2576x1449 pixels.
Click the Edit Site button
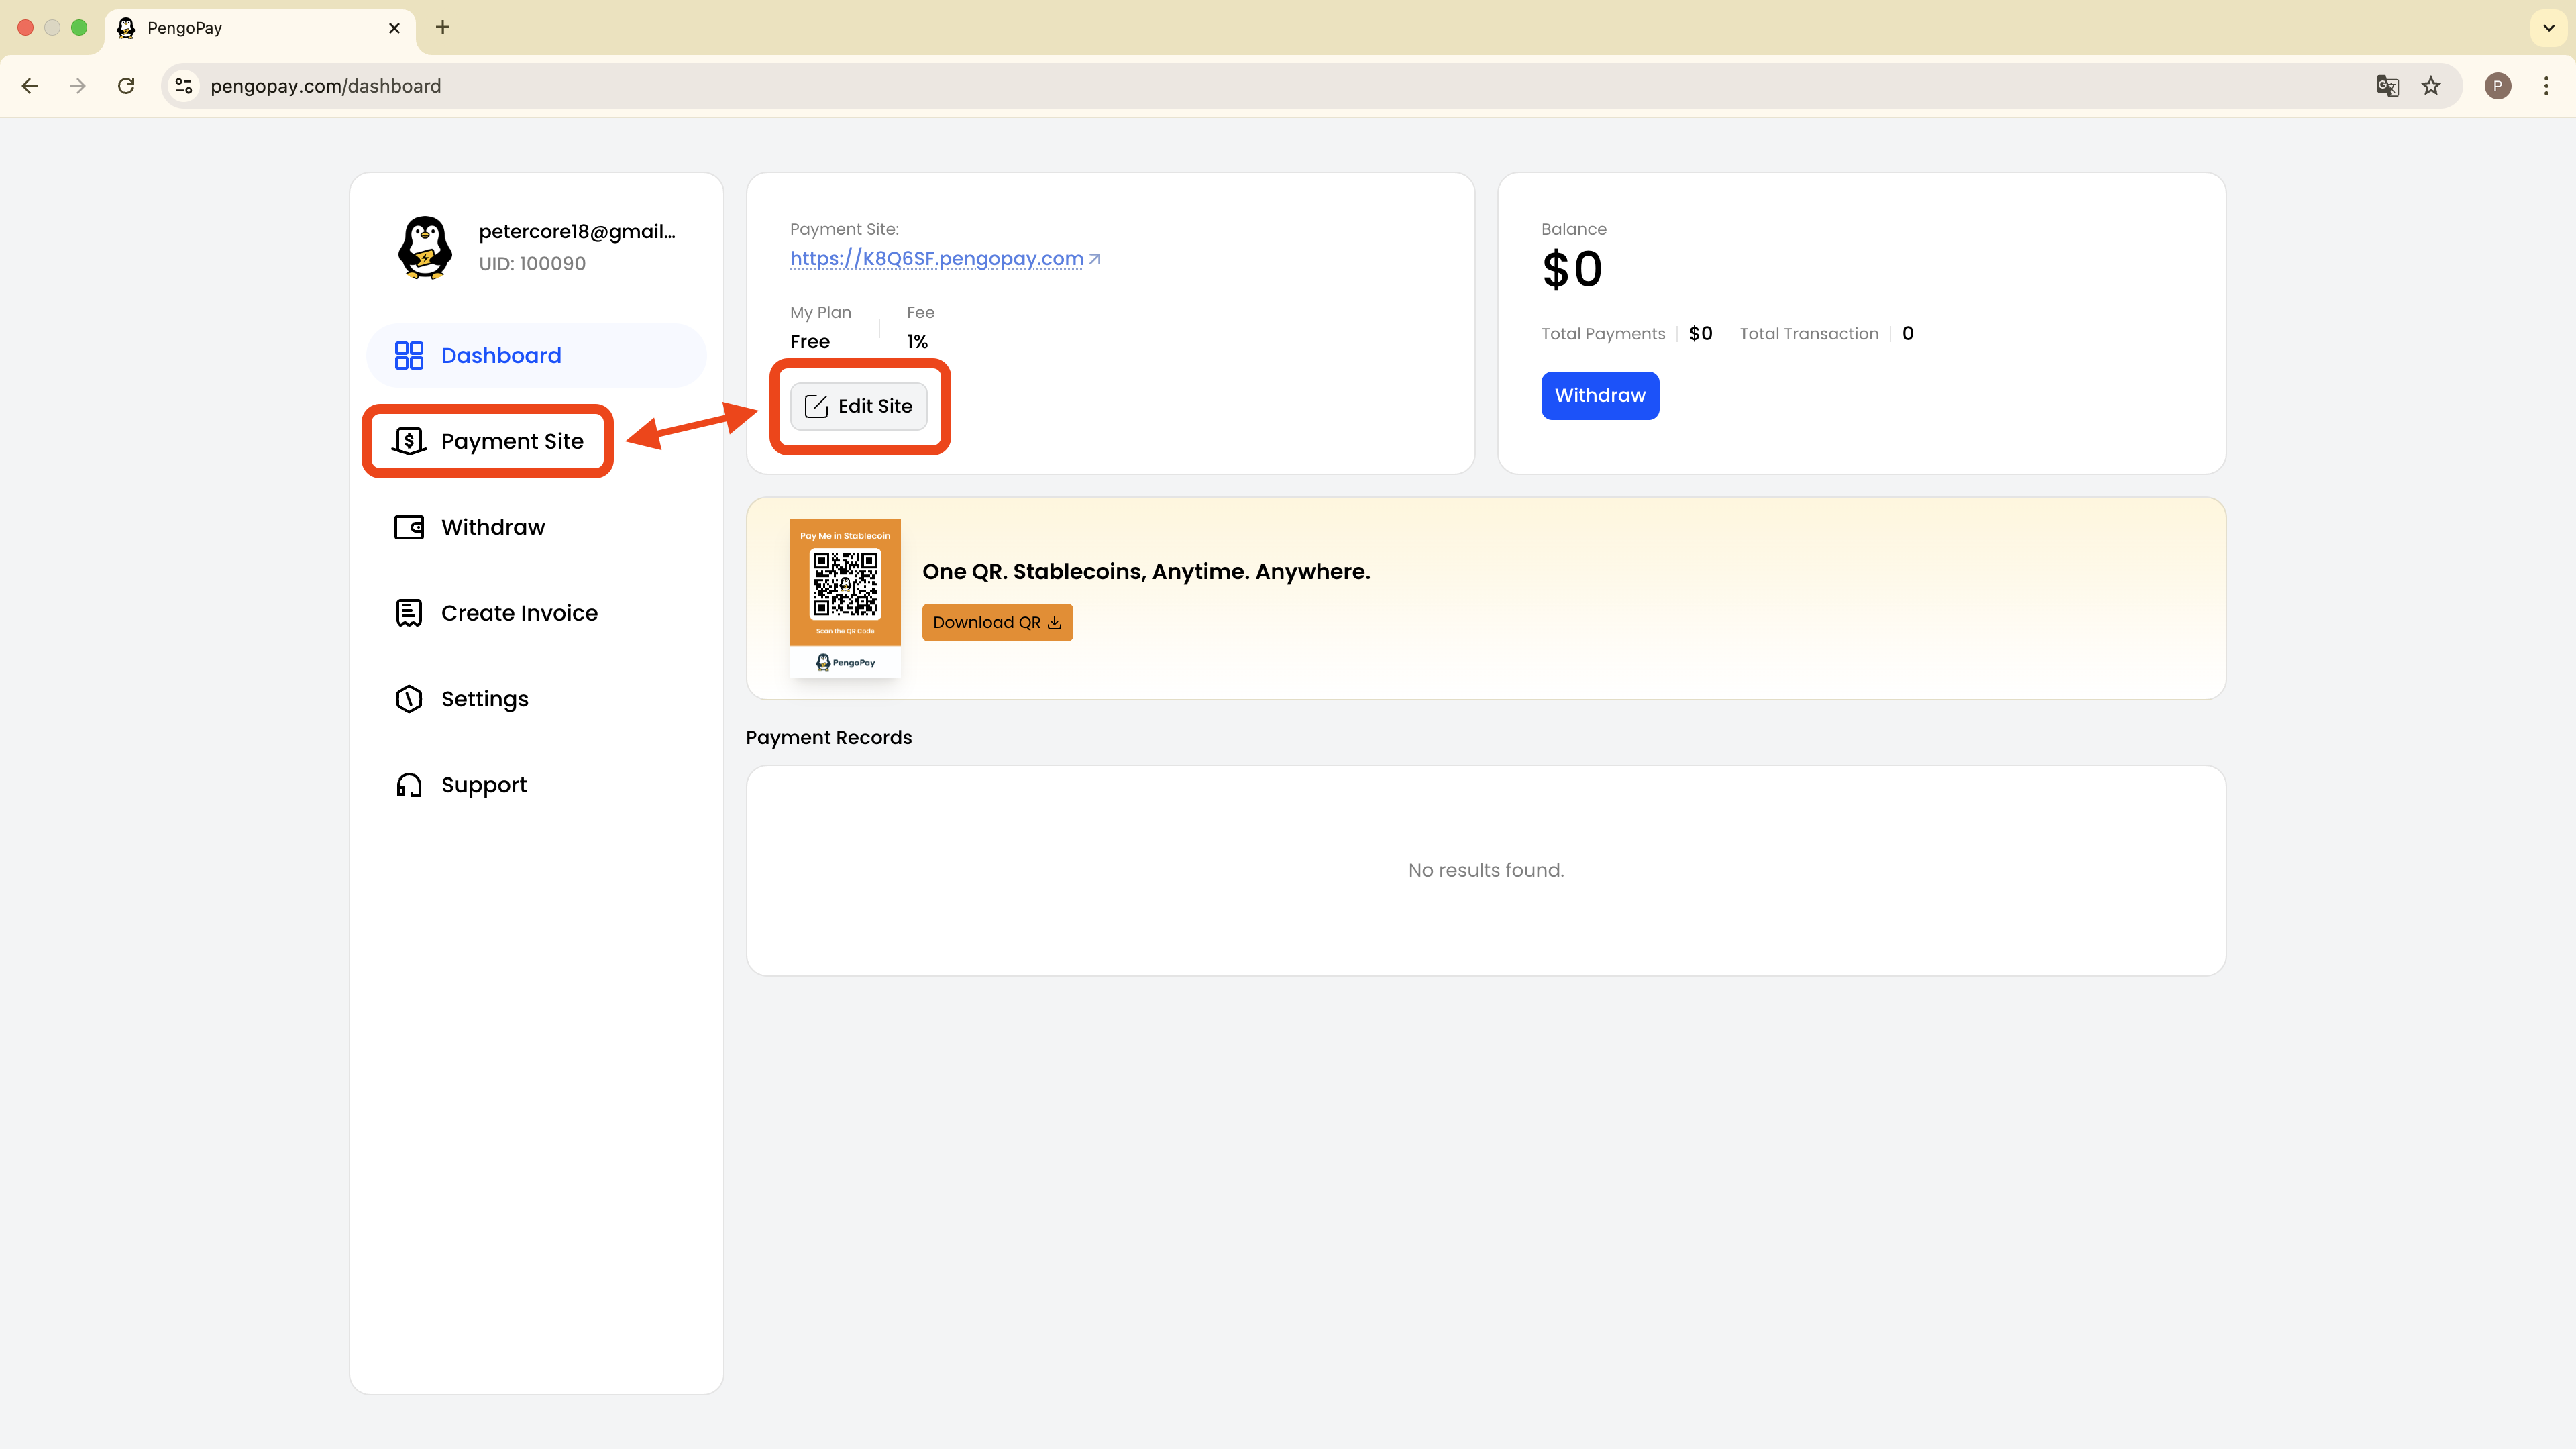859,406
